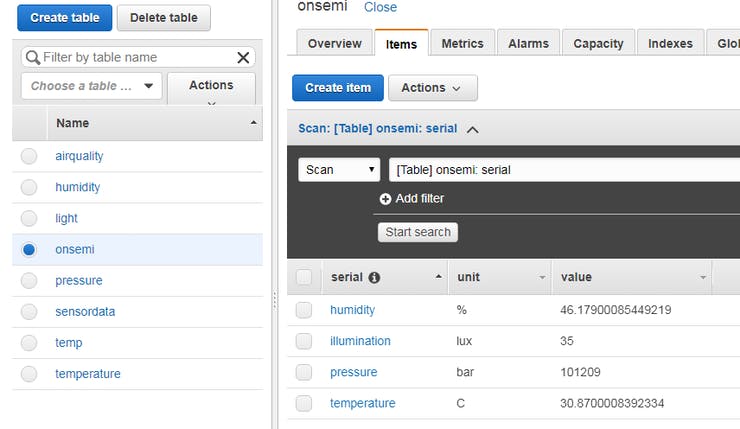Open the Scan type dropdown
Image resolution: width=740 pixels, height=429 pixels.
pyautogui.click(x=339, y=170)
